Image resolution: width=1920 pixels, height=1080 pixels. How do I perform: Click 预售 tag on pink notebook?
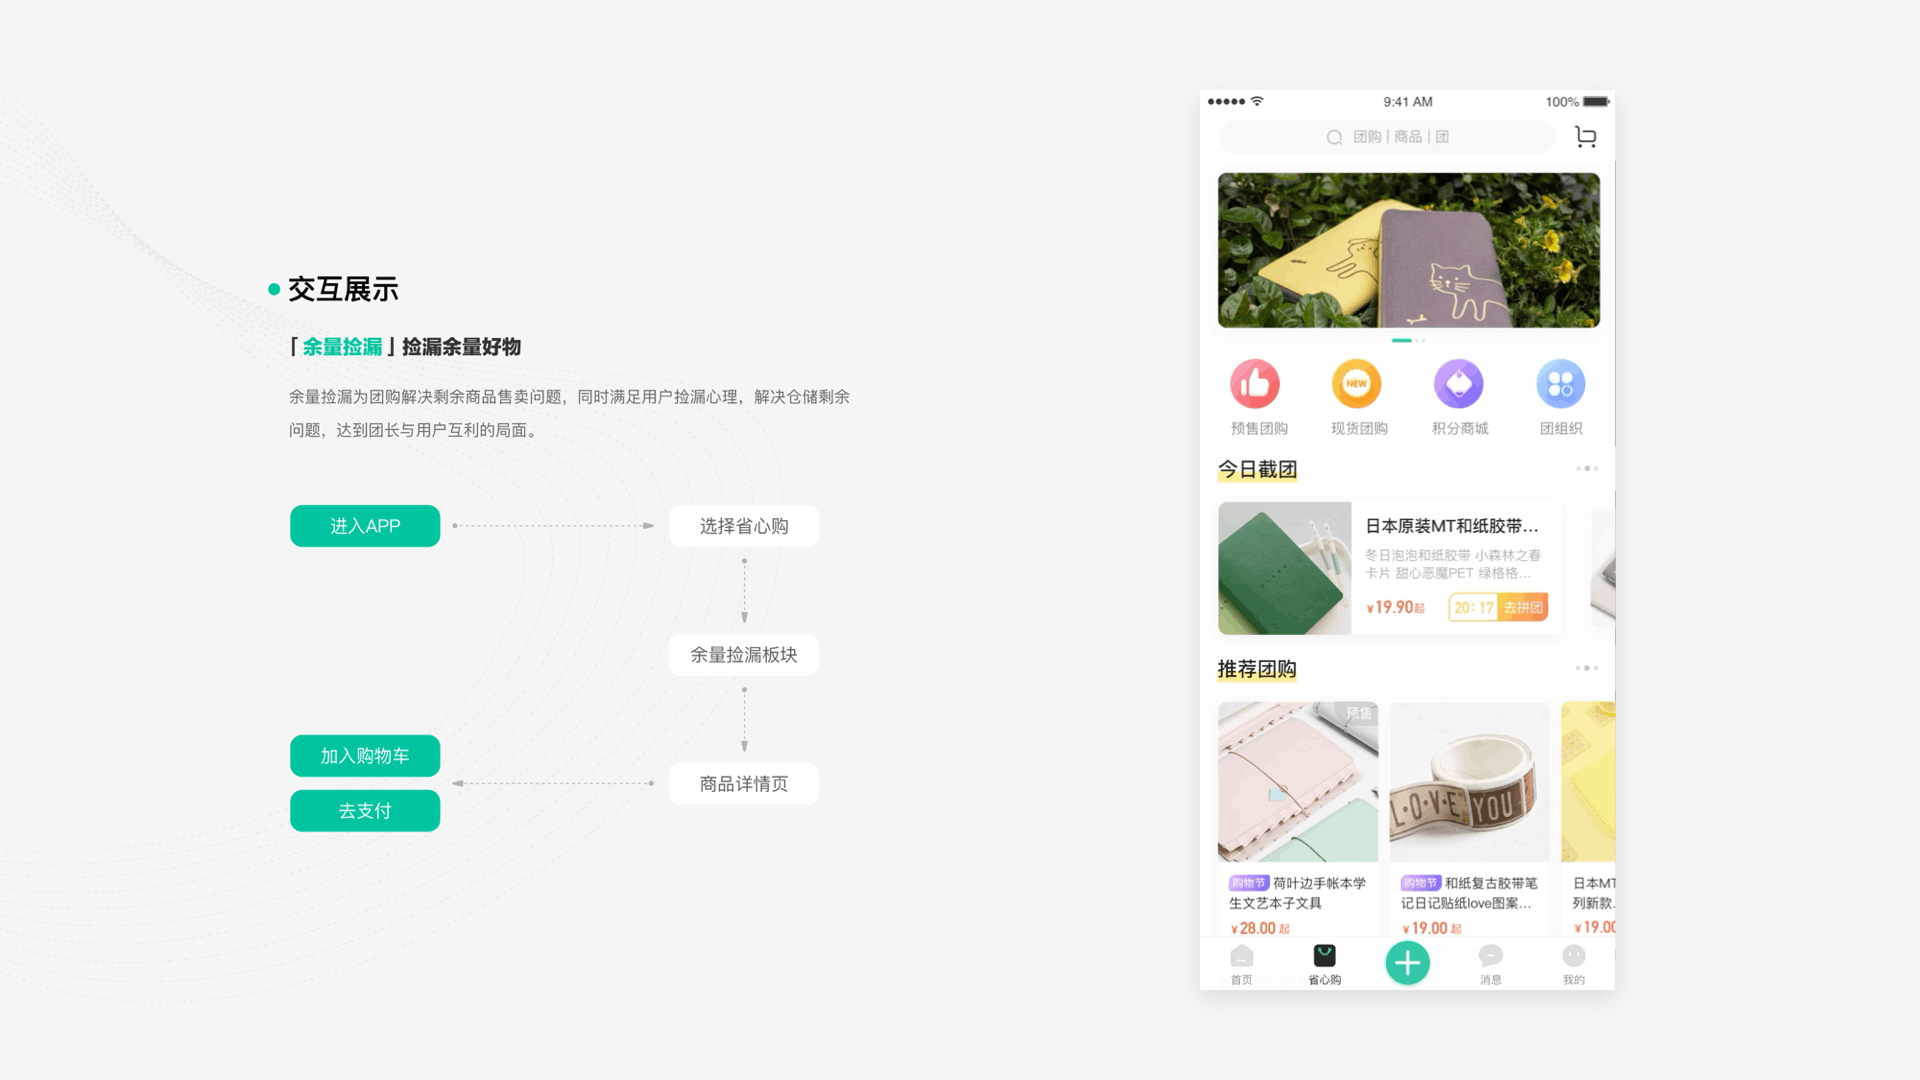1359,713
